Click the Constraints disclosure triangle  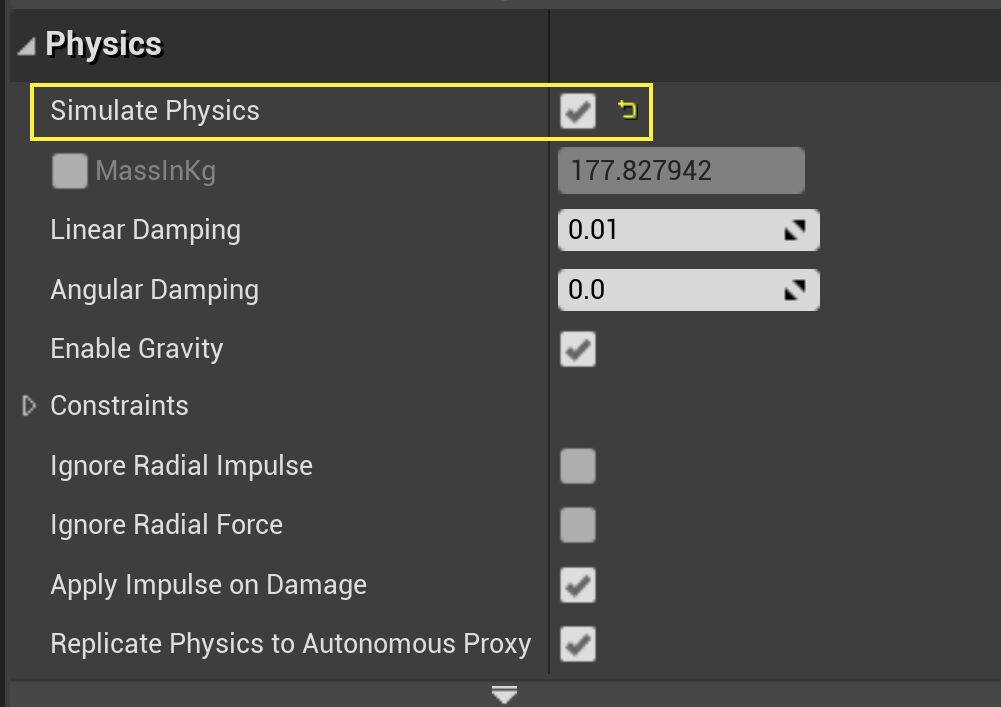pyautogui.click(x=28, y=405)
